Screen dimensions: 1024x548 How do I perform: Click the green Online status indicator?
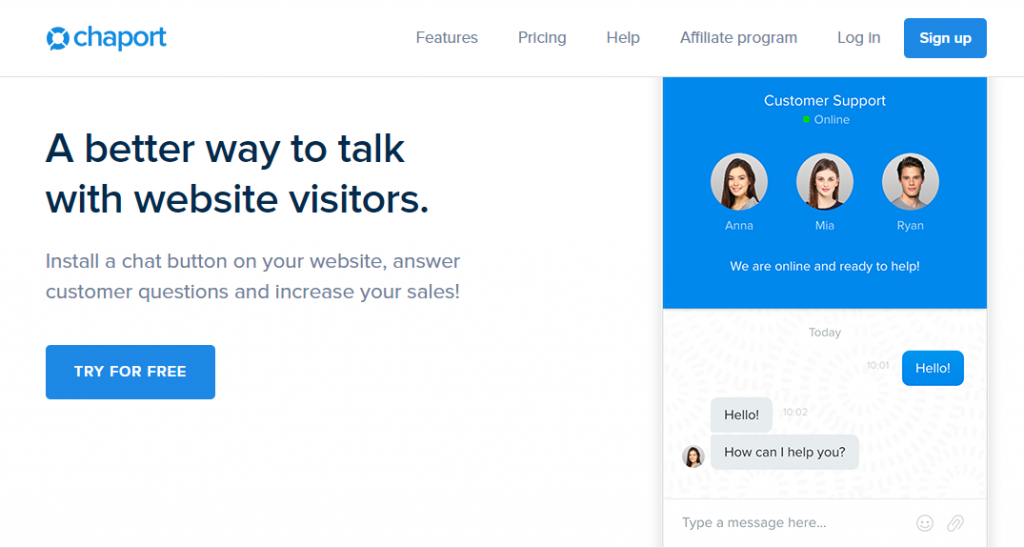pos(807,120)
